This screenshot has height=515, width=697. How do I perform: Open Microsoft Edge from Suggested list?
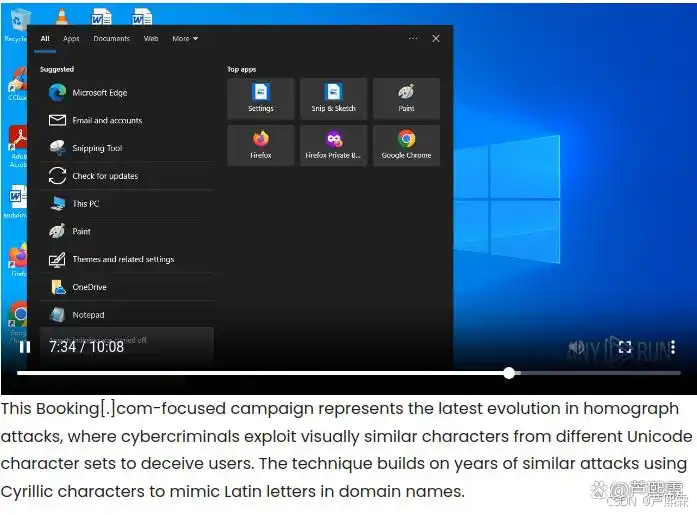pos(127,92)
